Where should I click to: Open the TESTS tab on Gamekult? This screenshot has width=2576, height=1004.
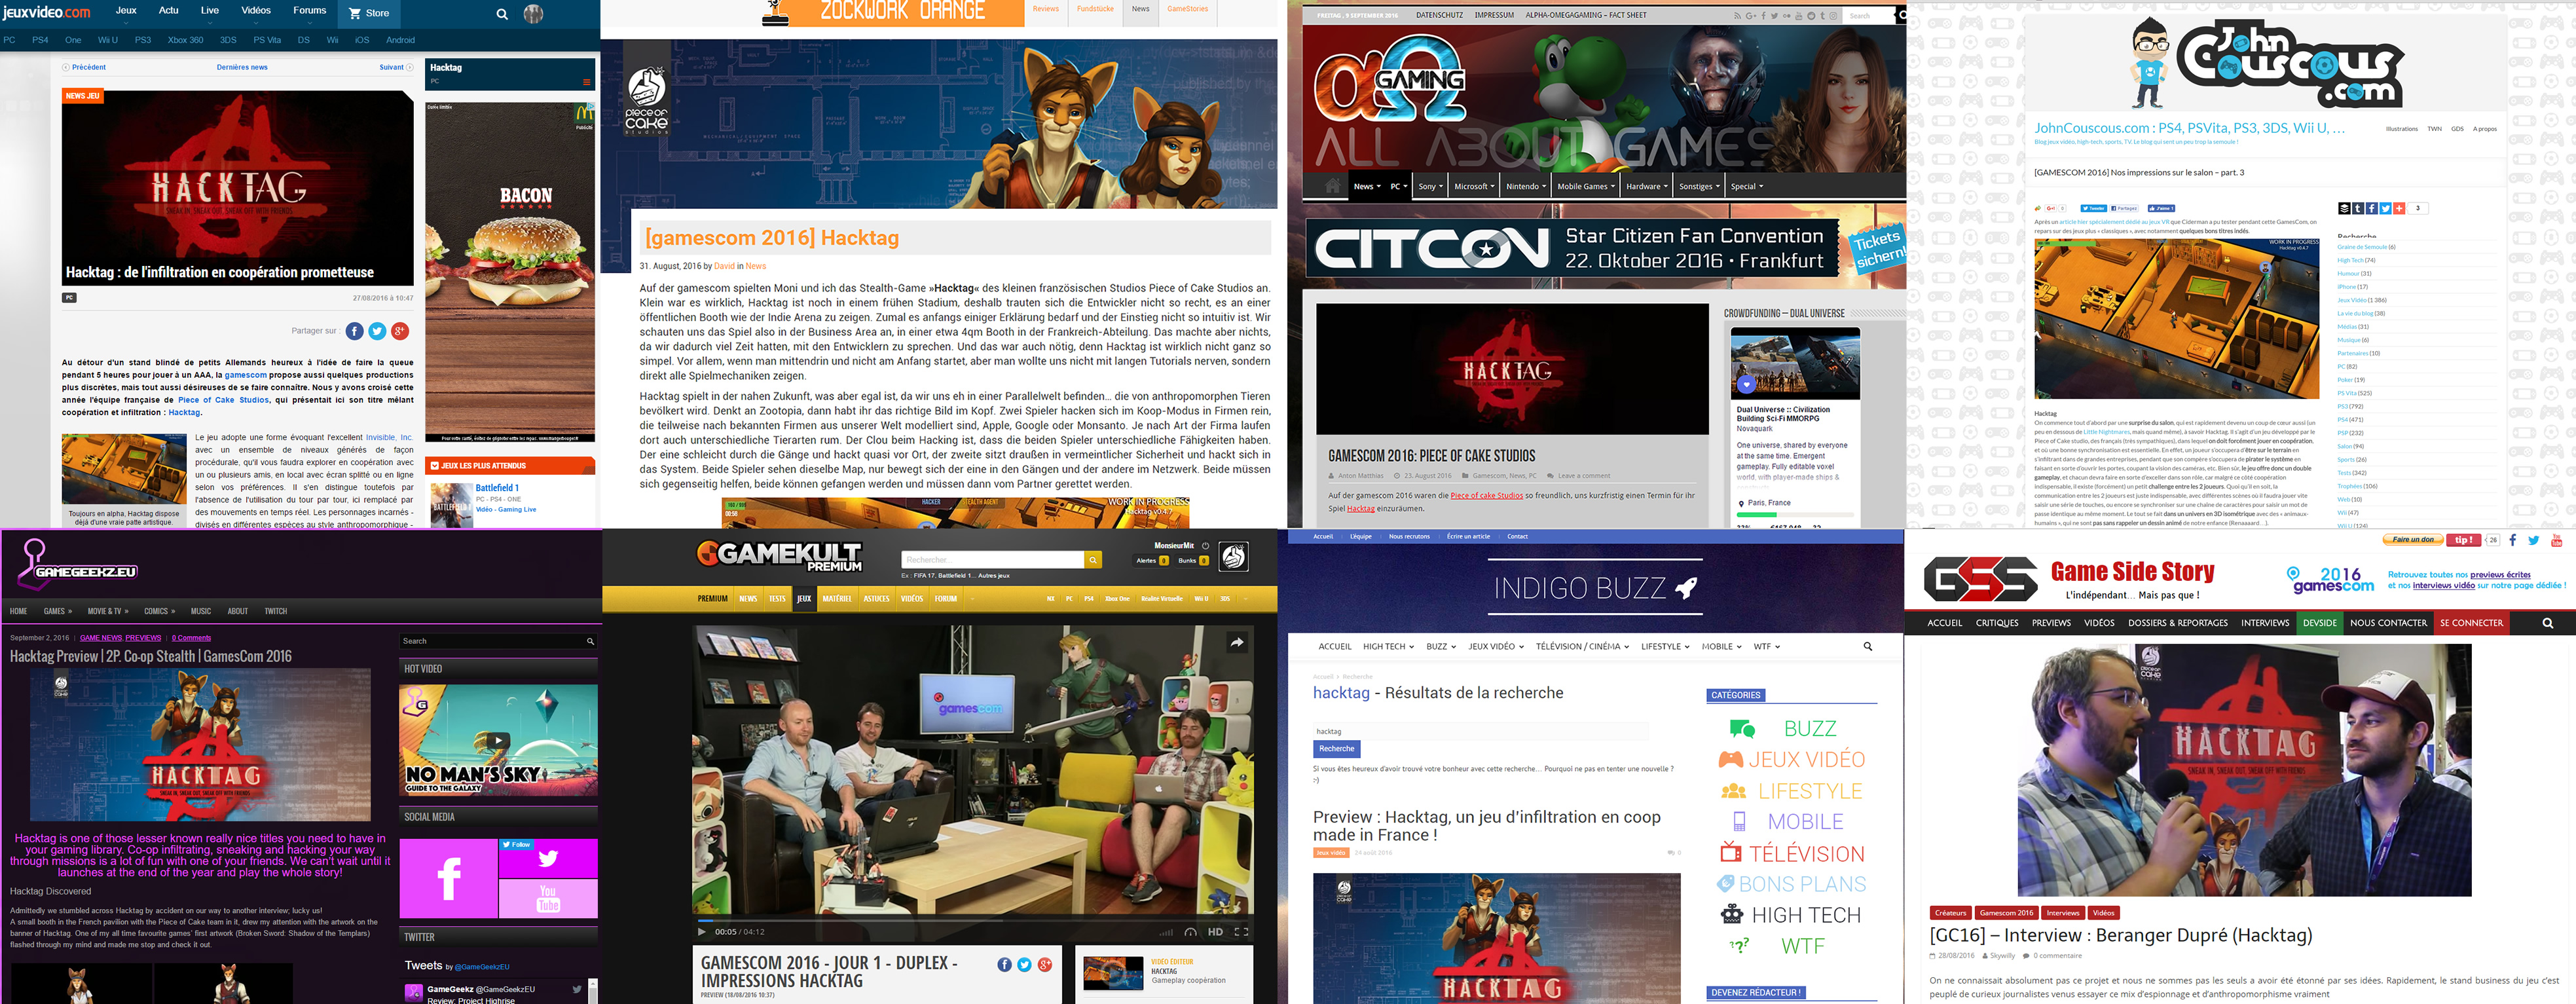pos(777,599)
